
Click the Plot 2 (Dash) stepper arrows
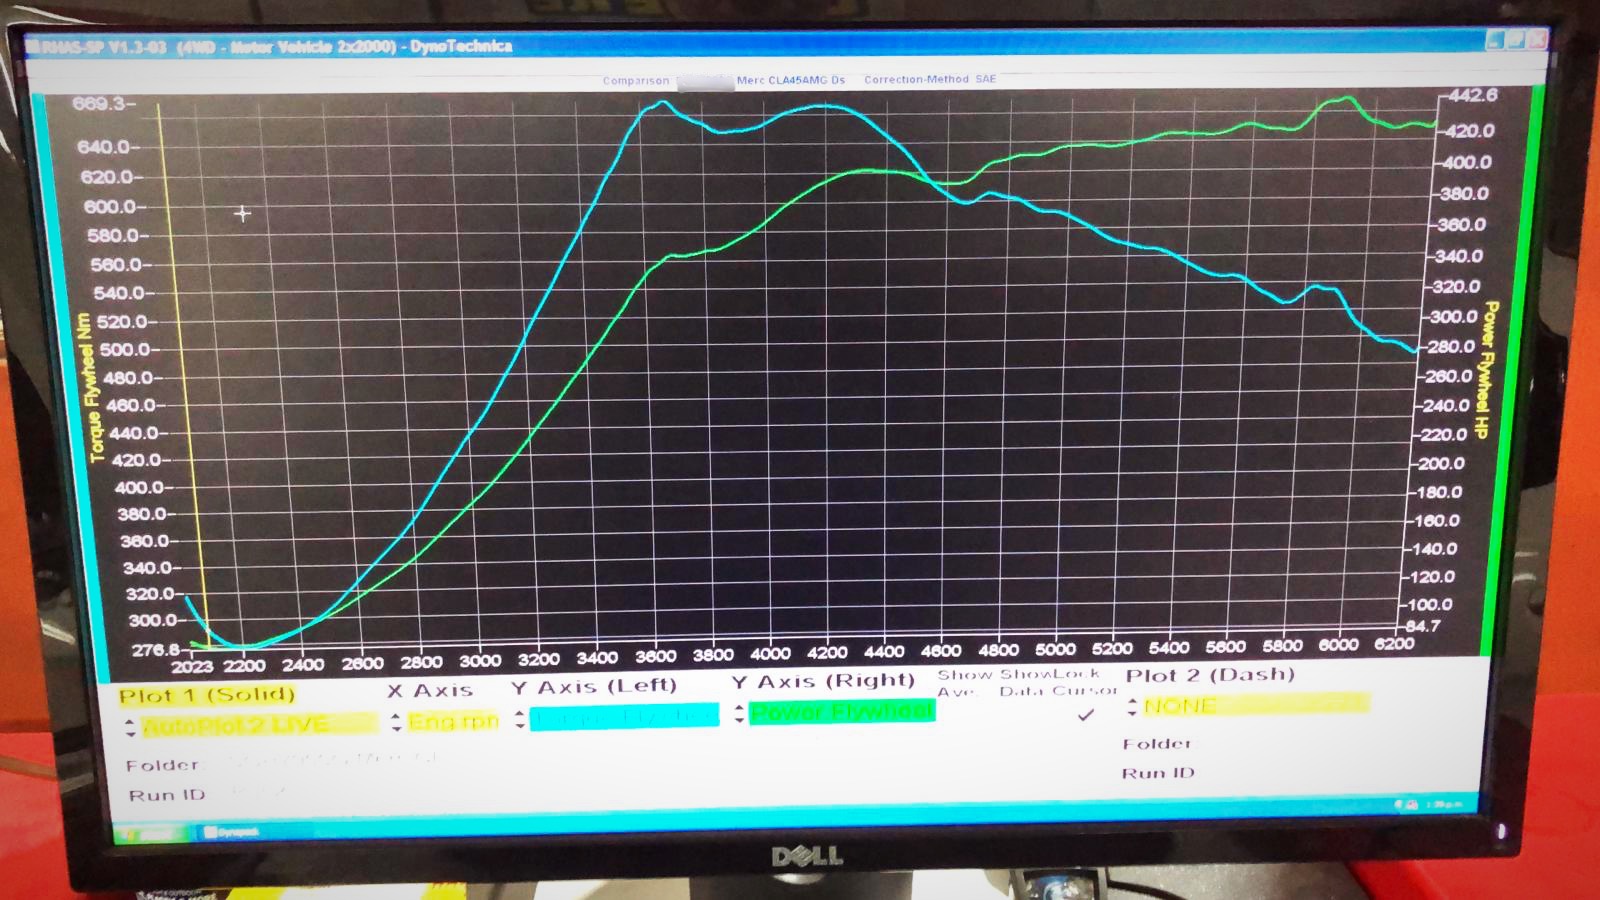click(1132, 707)
